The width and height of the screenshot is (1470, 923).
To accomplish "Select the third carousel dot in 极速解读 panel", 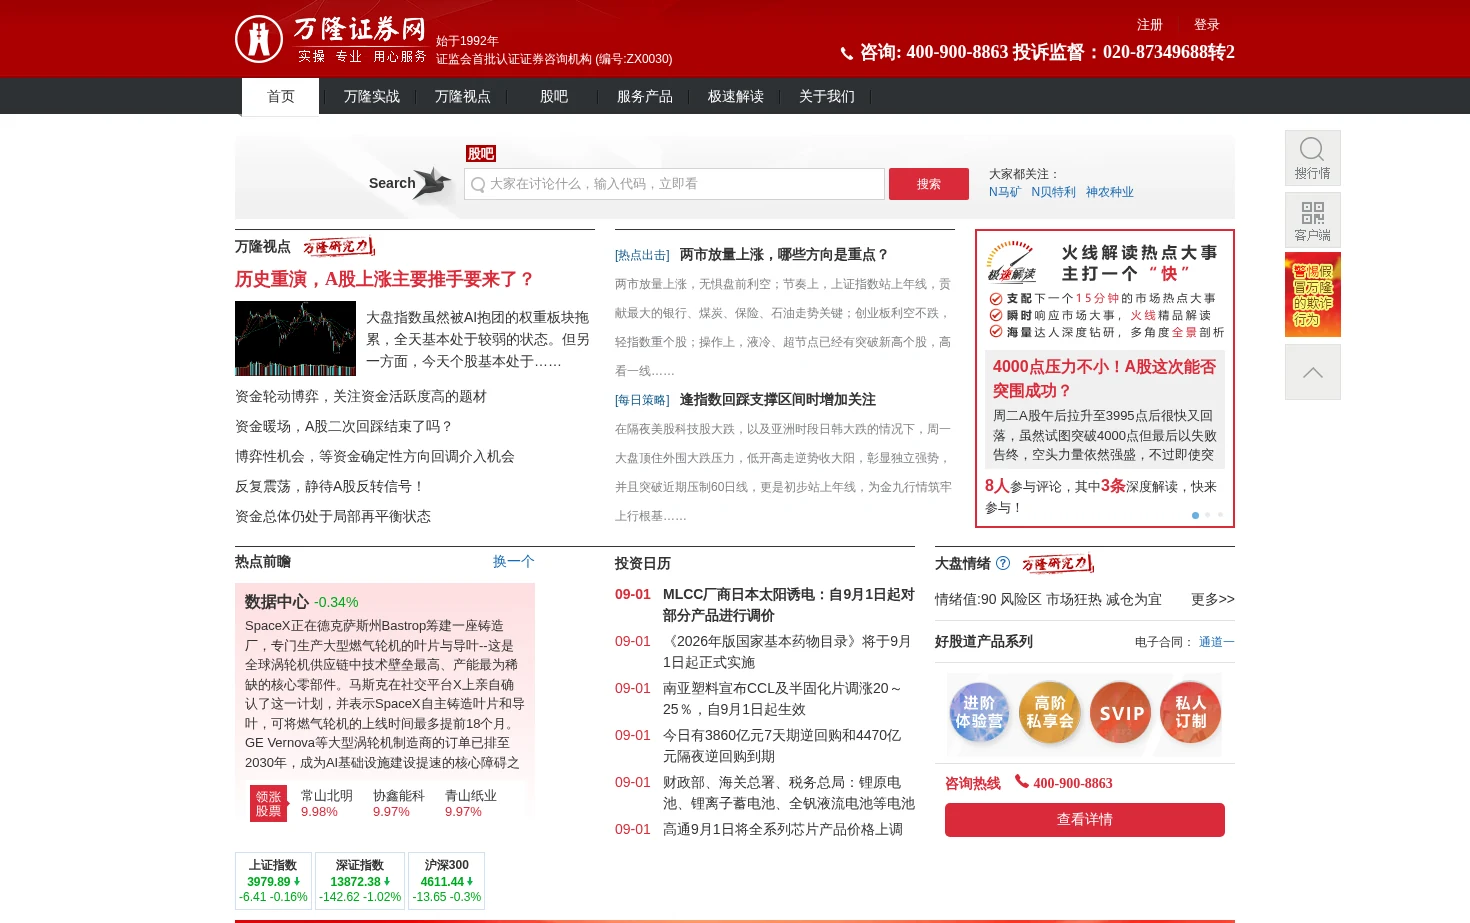I will [x=1220, y=515].
